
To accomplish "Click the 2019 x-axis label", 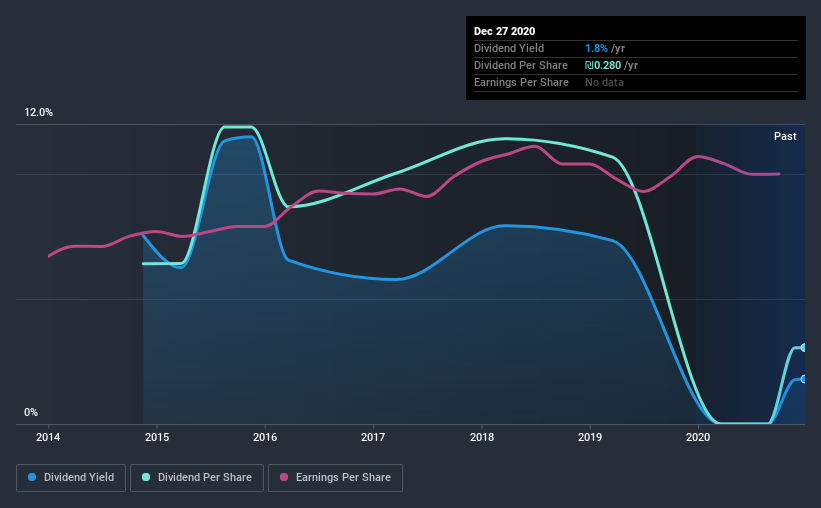I will (590, 437).
